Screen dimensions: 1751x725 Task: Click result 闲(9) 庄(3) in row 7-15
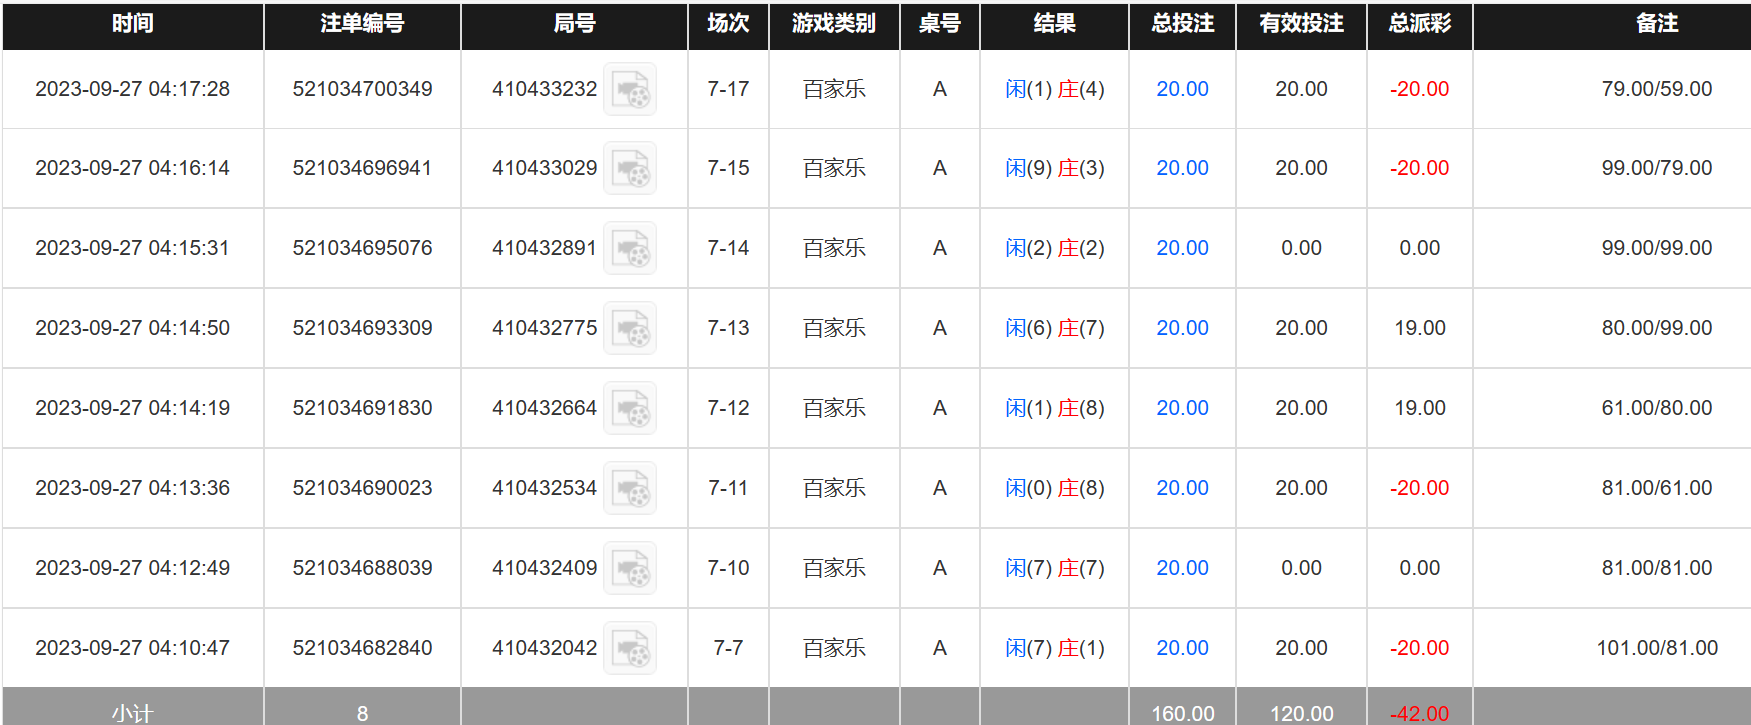click(x=1054, y=168)
